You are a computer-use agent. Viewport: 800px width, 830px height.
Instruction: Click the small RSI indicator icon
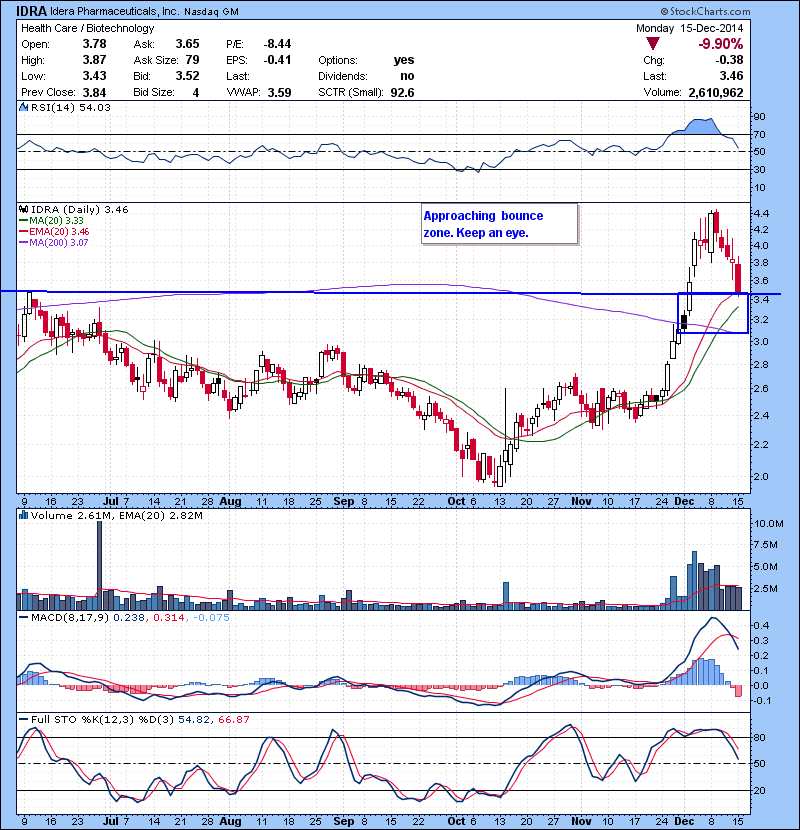(x=24, y=107)
